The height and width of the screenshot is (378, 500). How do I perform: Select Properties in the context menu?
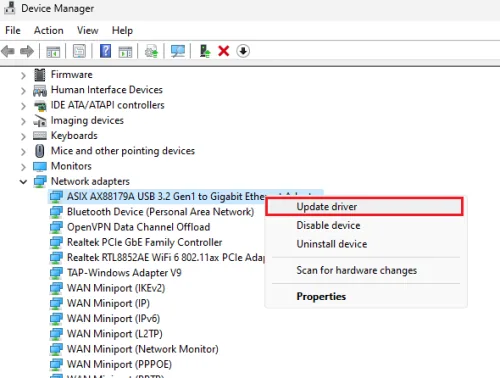coord(321,296)
